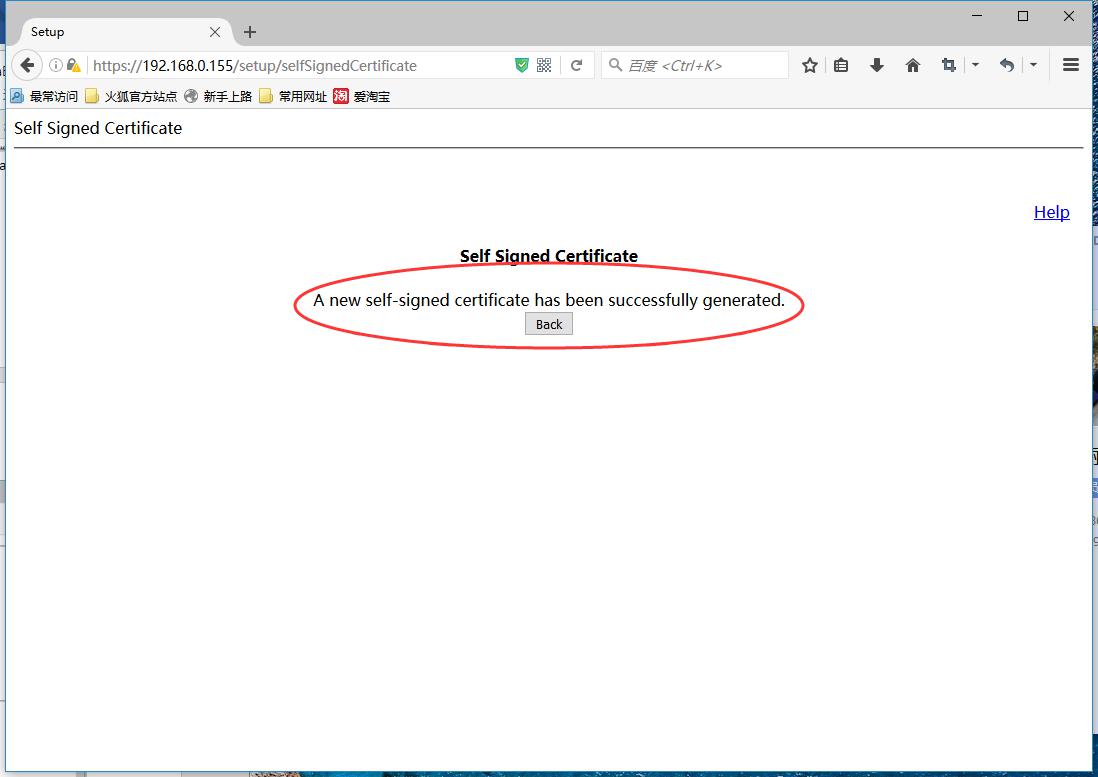1098x777 pixels.
Task: Open the 爱淘宝 bookmark
Action: pyautogui.click(x=361, y=96)
